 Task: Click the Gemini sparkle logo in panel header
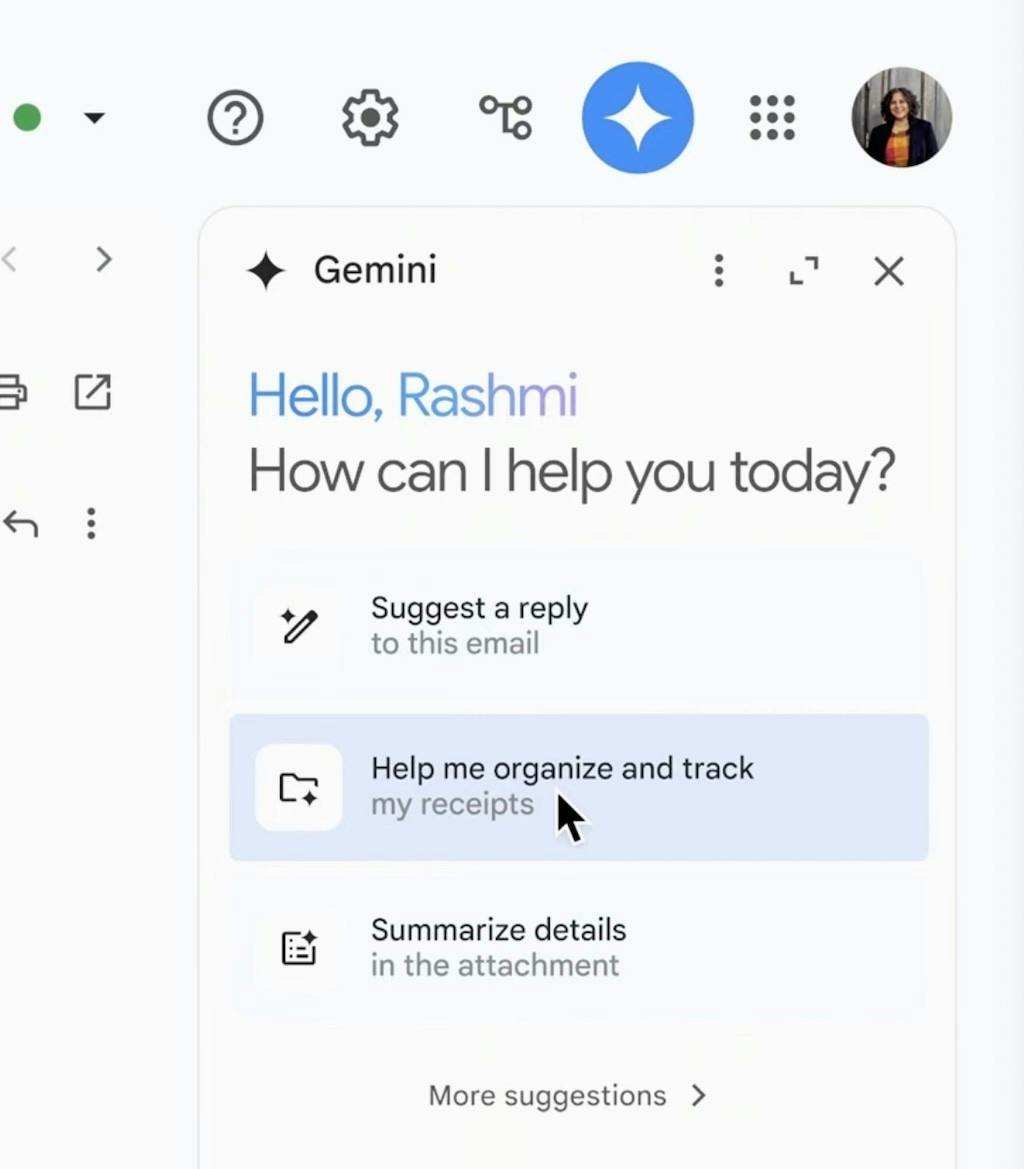(x=266, y=271)
